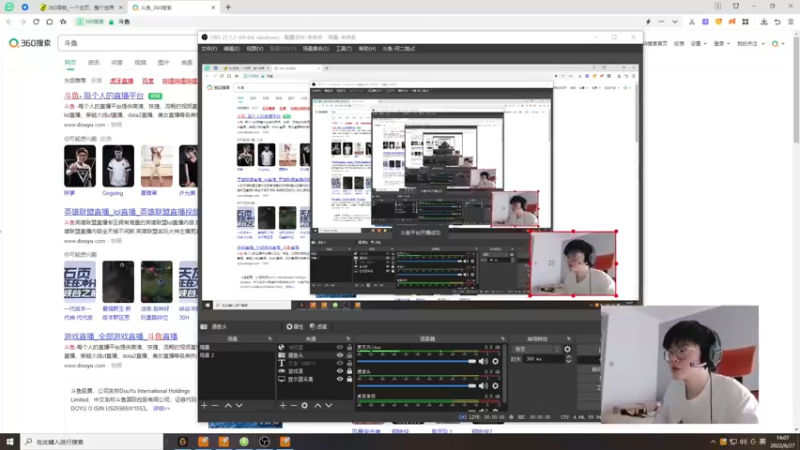Open OBS 帮助(H) menu
This screenshot has height=450, width=800.
pyautogui.click(x=367, y=48)
